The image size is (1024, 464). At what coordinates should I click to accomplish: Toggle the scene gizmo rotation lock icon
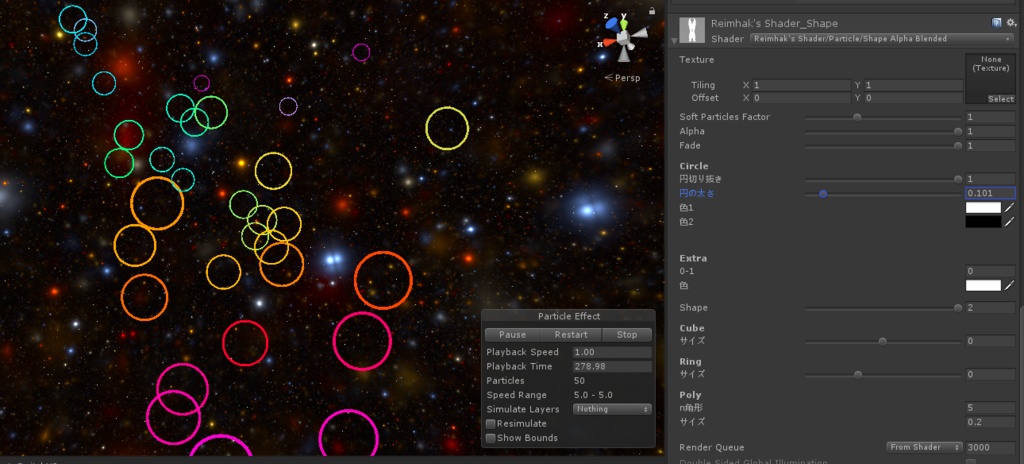point(652,11)
